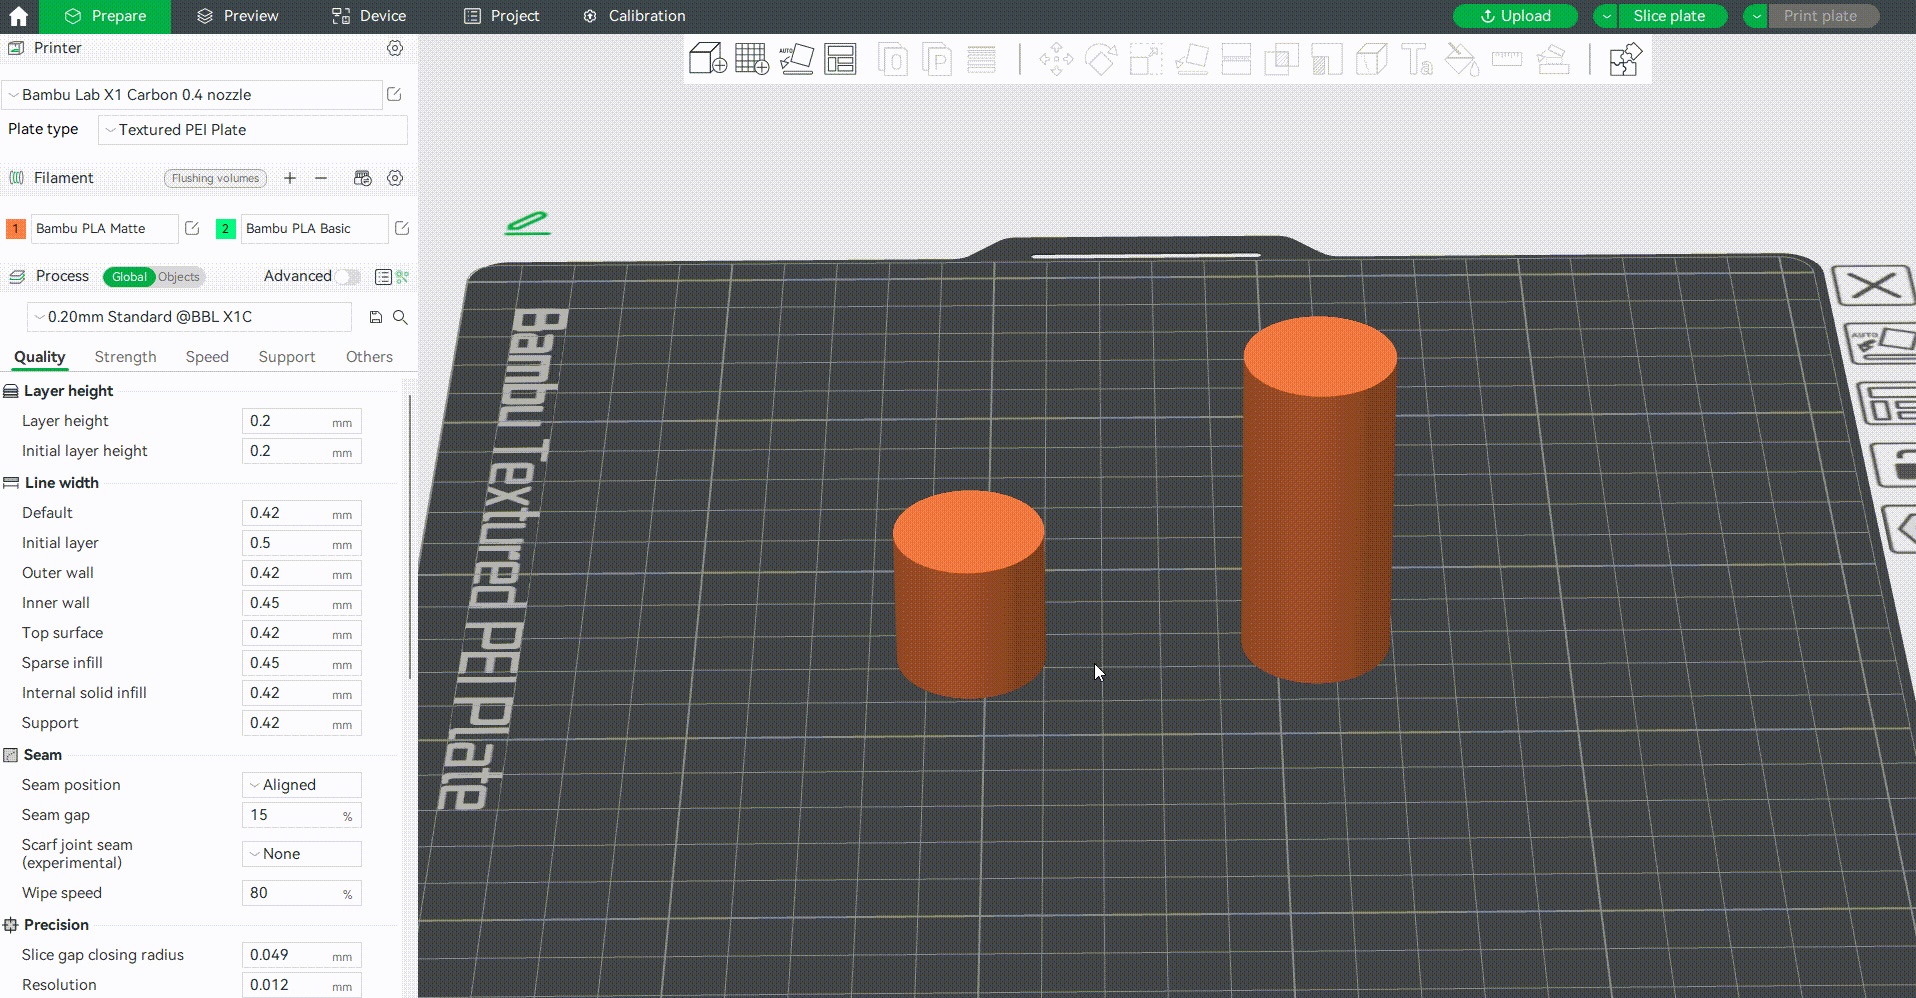The image size is (1916, 998).
Task: Open the Seam position dropdown
Action: click(302, 785)
